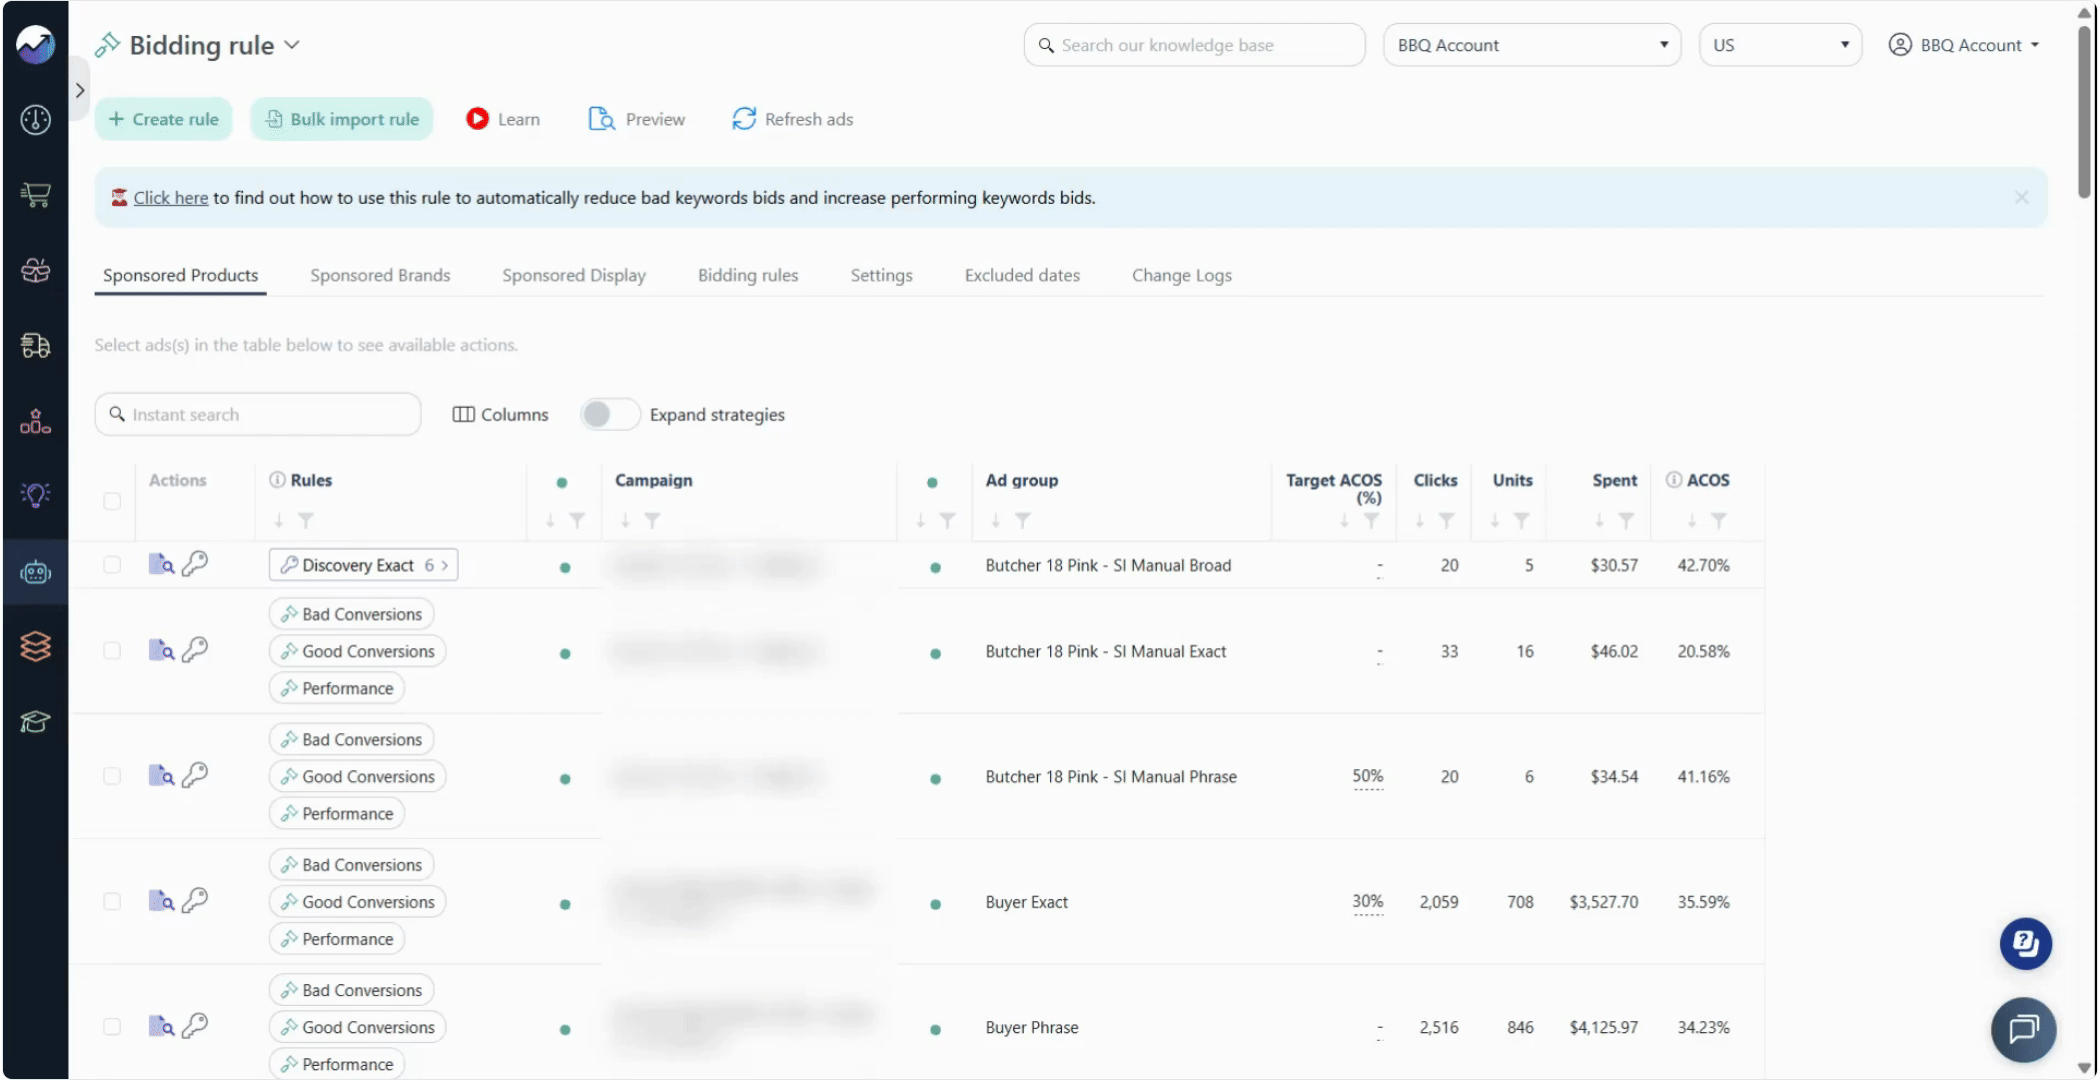Toggle the Expand strategies switch
Image resolution: width=2100 pixels, height=1080 pixels.
coord(610,414)
